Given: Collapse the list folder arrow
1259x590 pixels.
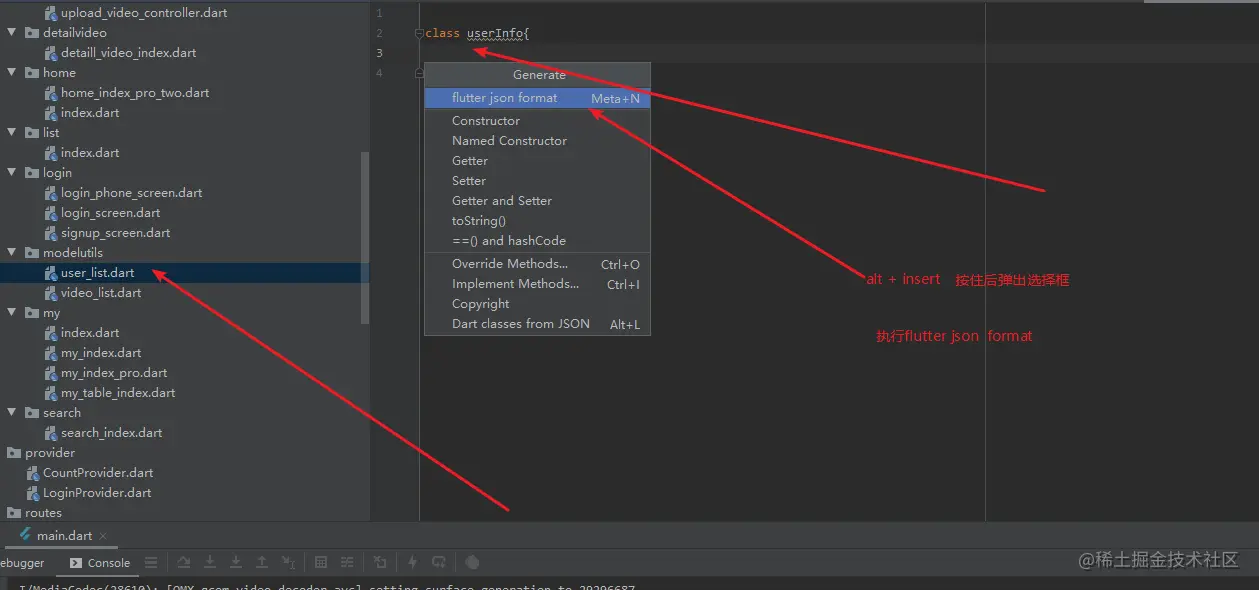Looking at the screenshot, I should [12, 133].
